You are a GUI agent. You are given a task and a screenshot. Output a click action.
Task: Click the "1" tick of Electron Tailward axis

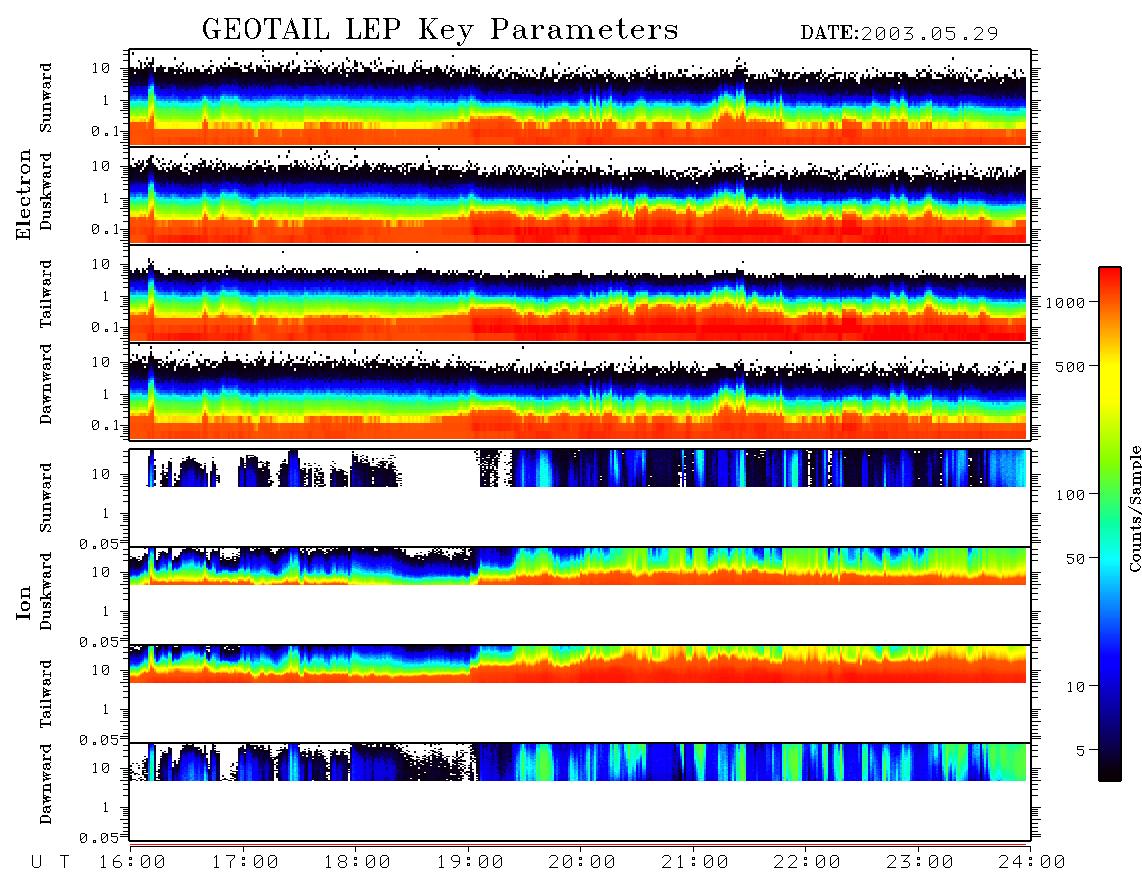(106, 296)
